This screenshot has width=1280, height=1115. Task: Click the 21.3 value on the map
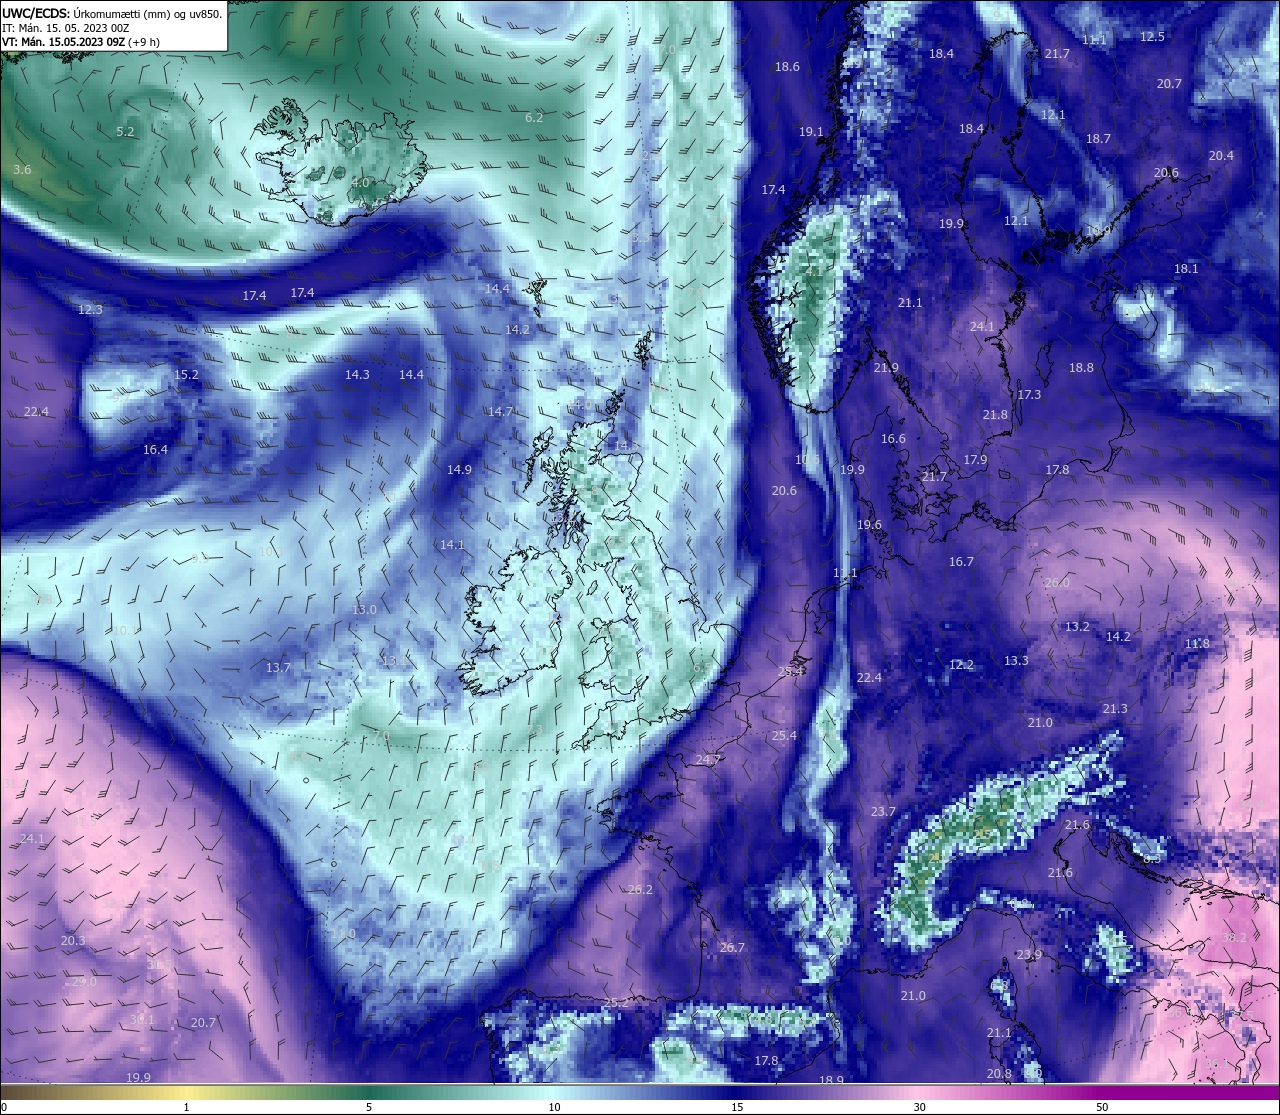coord(1115,709)
